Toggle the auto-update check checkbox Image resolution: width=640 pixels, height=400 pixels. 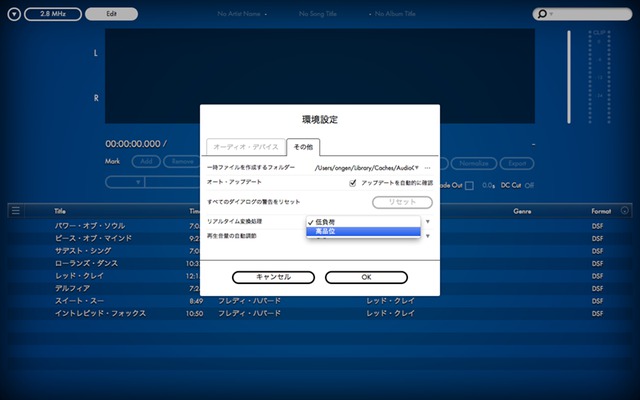(x=352, y=184)
